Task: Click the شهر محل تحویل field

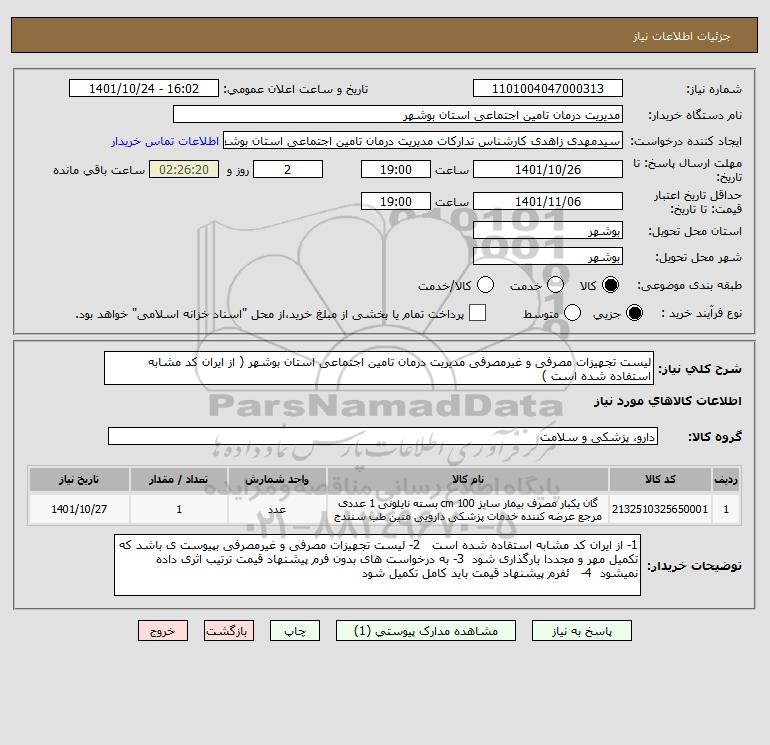Action: coord(548,256)
